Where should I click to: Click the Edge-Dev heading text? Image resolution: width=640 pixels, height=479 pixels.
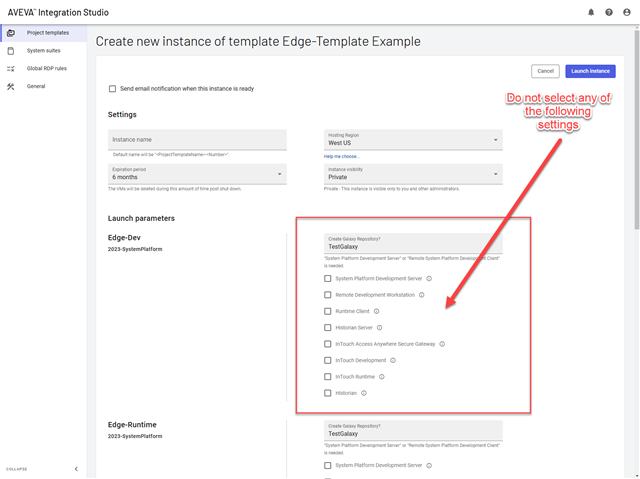[124, 238]
